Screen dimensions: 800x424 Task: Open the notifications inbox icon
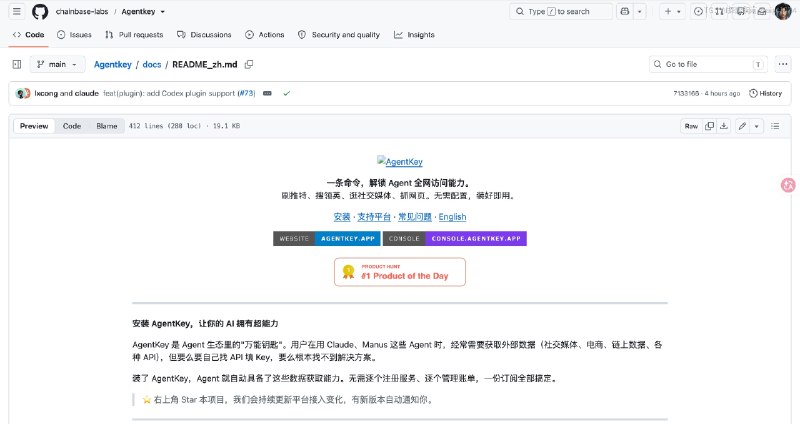(x=761, y=11)
